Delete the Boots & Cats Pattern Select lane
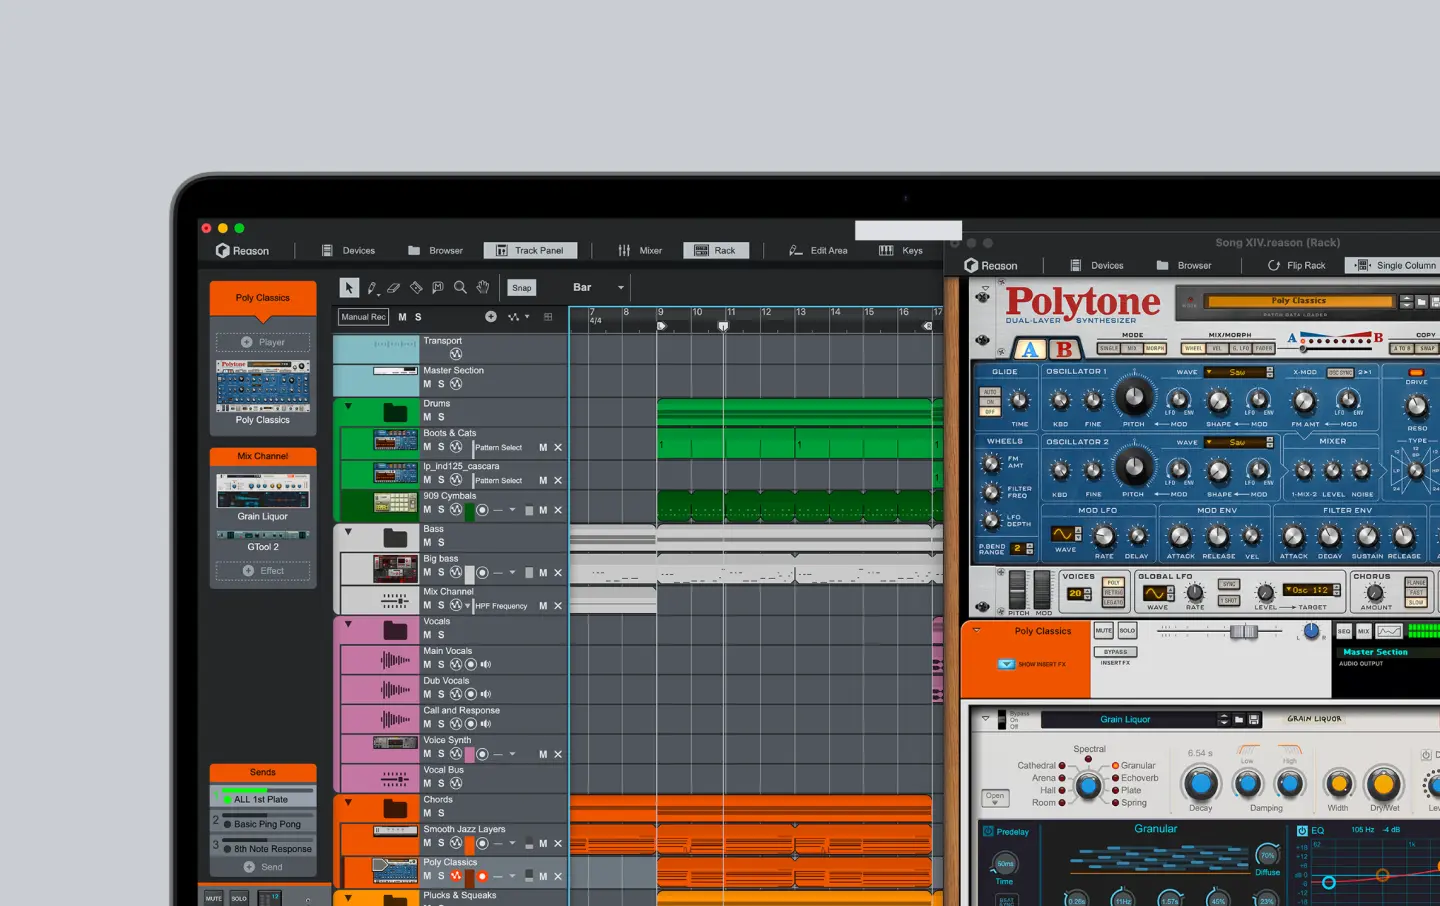 pyautogui.click(x=558, y=448)
